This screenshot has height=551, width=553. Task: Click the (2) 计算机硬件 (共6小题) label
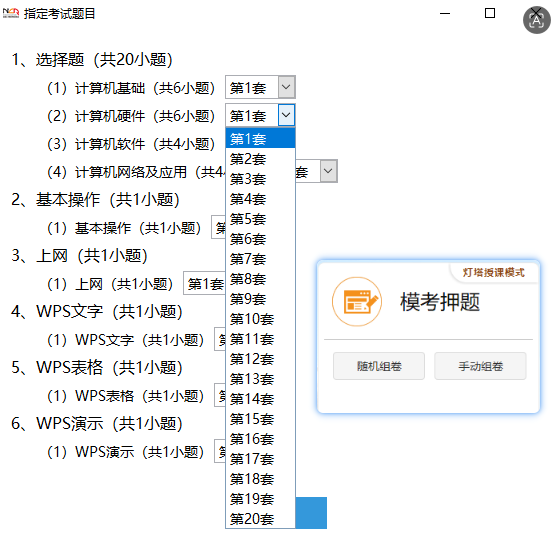tap(131, 116)
